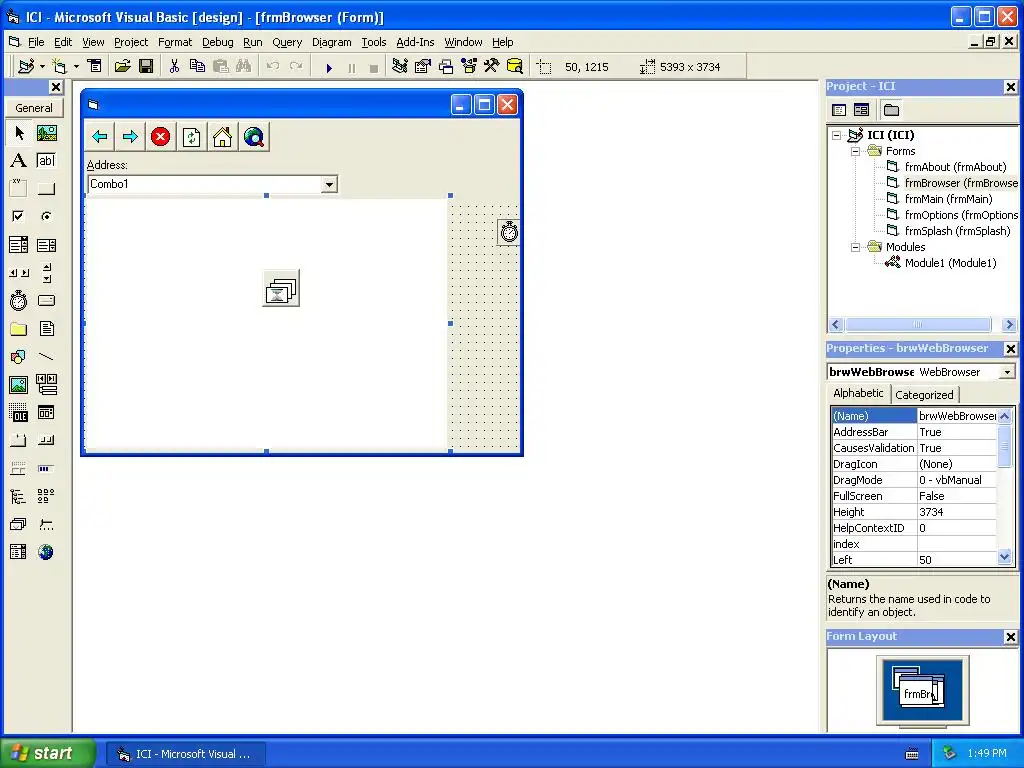Pick the CheckBox control tool
The width and height of the screenshot is (1024, 768).
18,216
